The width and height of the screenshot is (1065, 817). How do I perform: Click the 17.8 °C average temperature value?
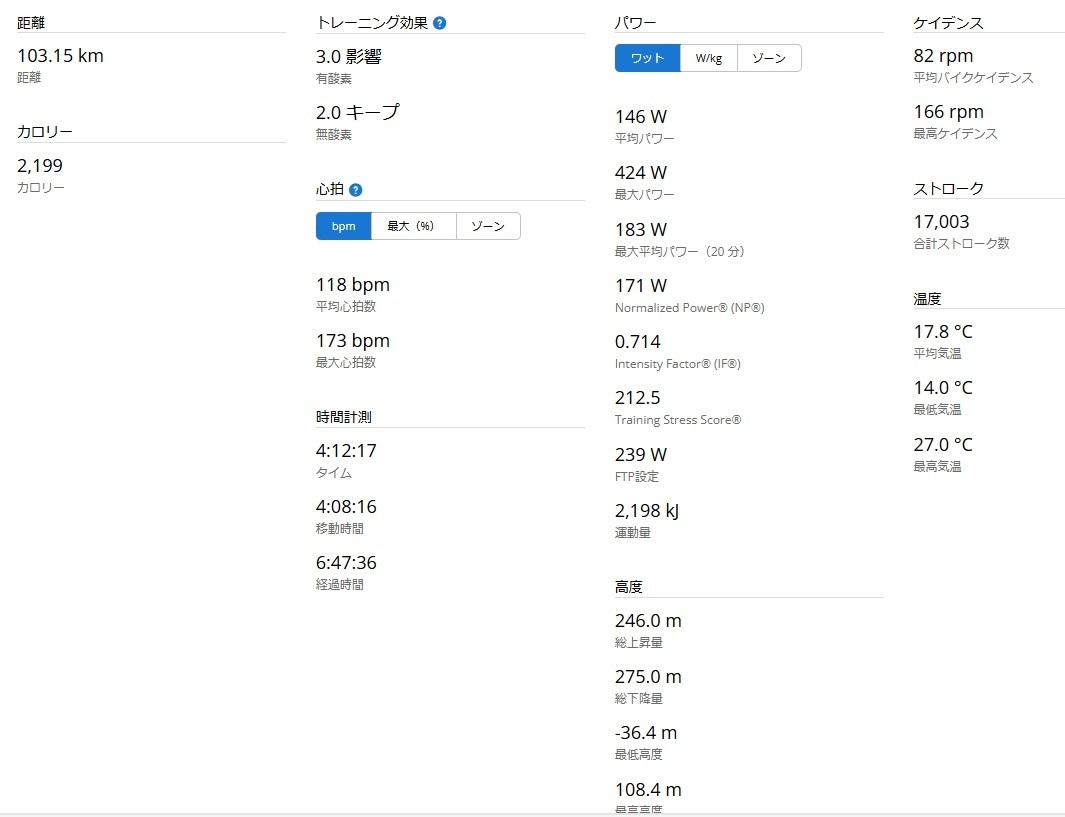(943, 331)
